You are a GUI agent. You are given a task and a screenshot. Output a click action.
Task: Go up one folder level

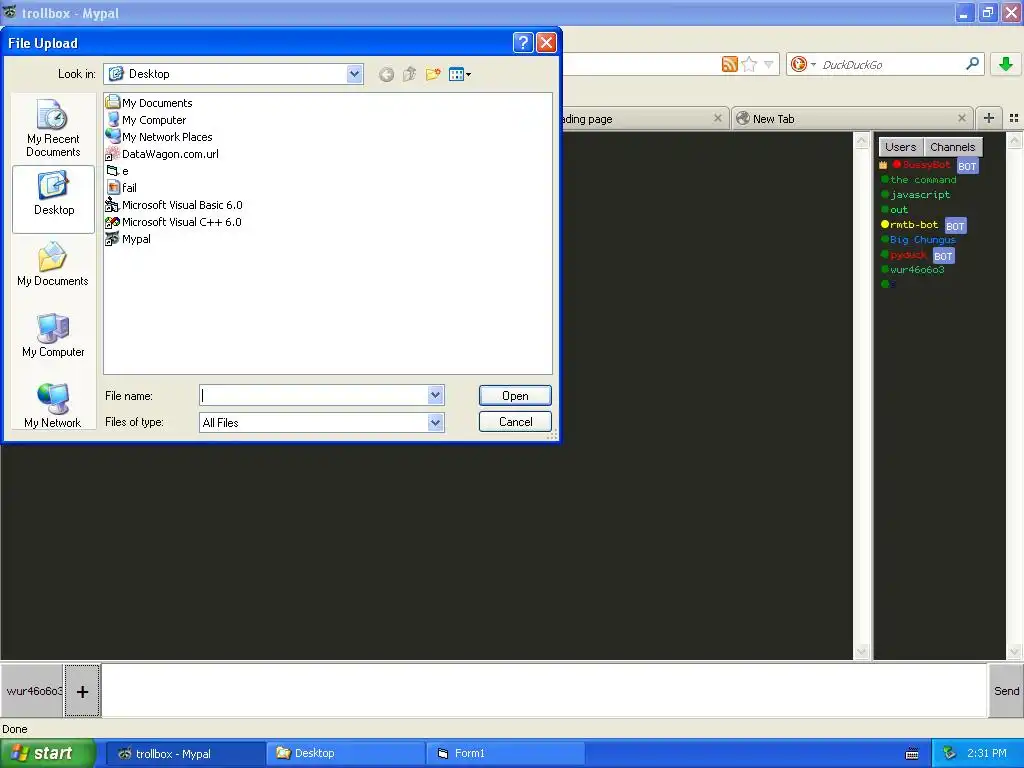[x=409, y=74]
